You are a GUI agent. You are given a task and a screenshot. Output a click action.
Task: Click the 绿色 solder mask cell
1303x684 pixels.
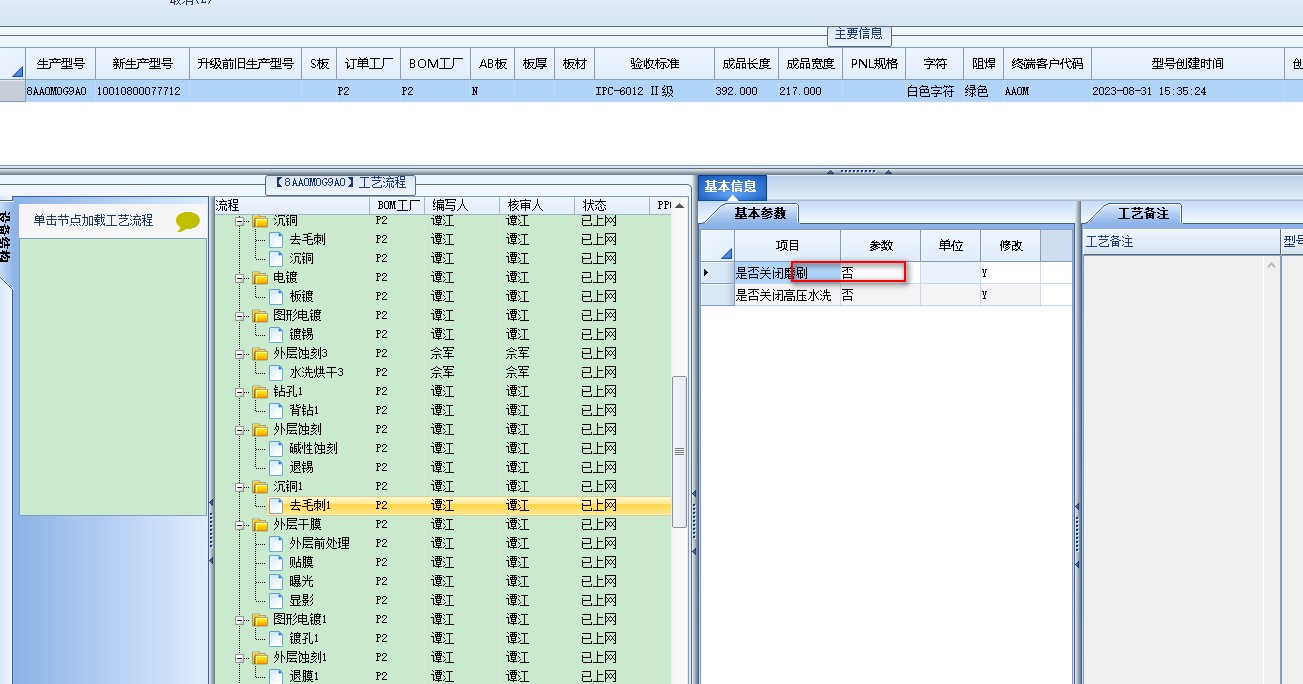[x=982, y=91]
